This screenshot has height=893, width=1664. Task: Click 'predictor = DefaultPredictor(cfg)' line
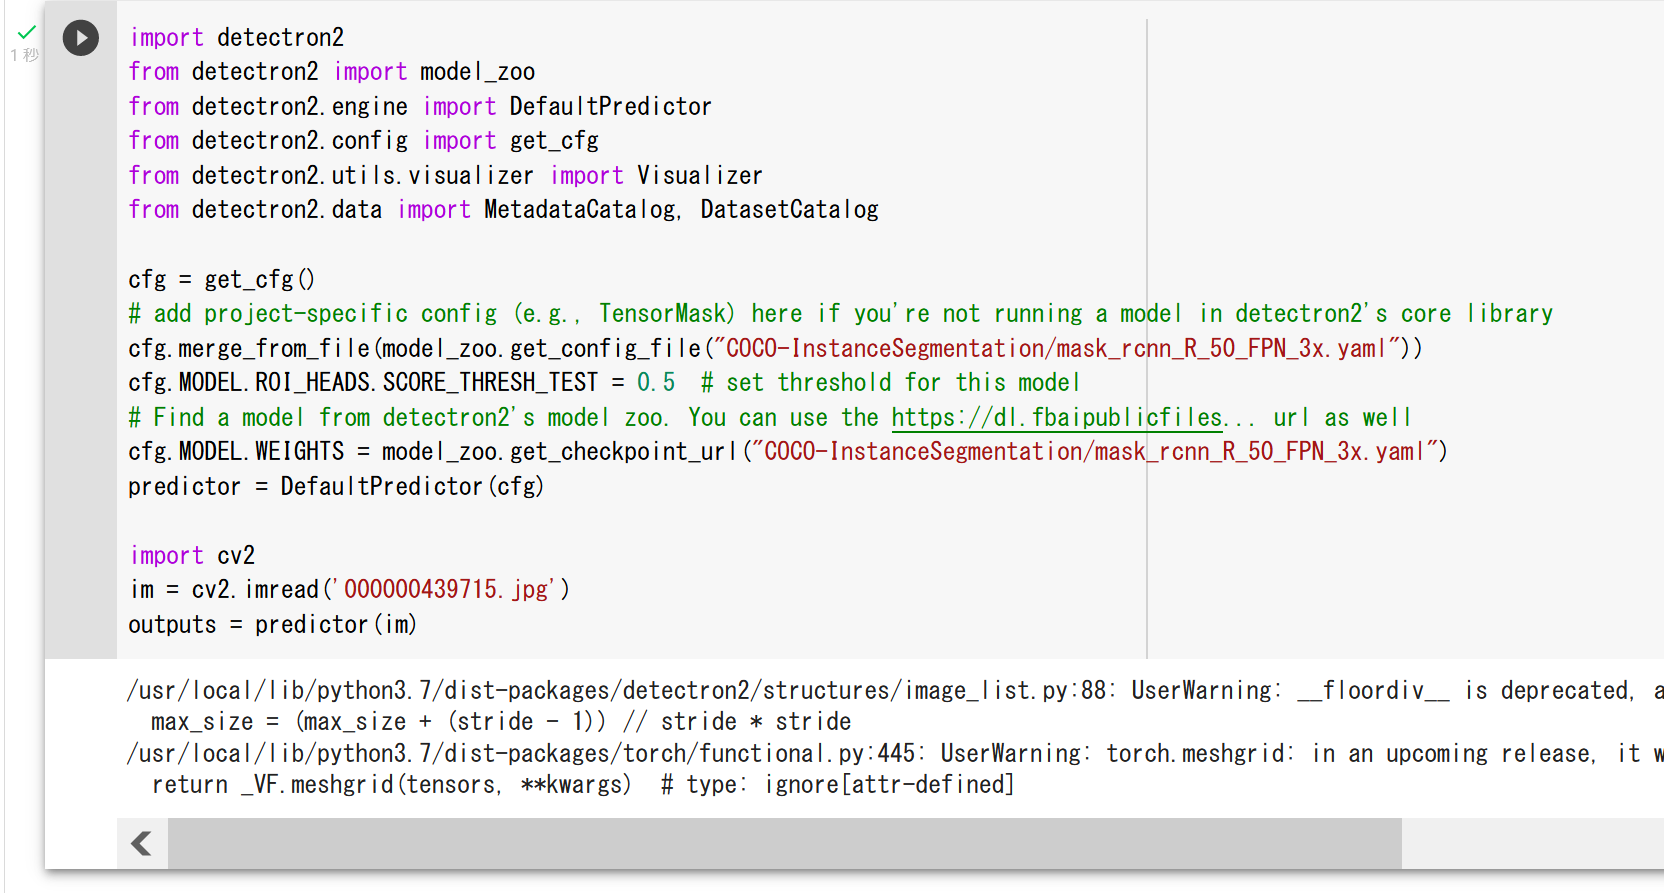pos(336,487)
